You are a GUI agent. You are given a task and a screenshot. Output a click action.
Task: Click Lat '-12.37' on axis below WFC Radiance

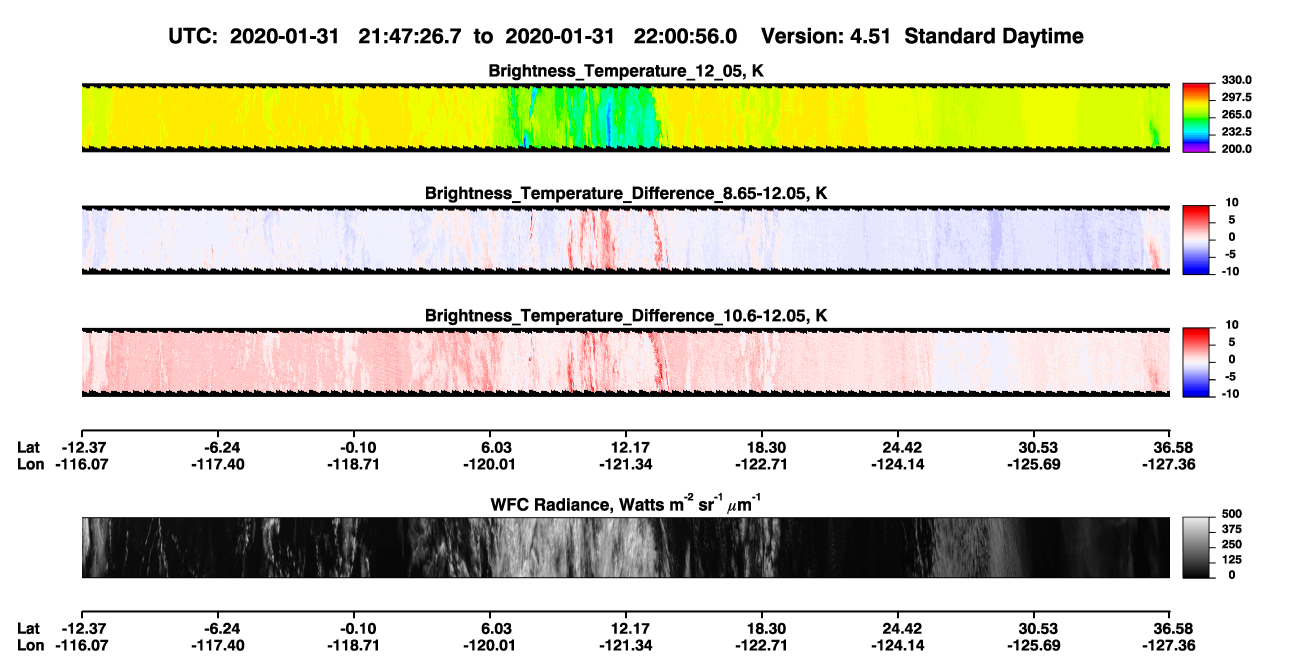(x=82, y=628)
